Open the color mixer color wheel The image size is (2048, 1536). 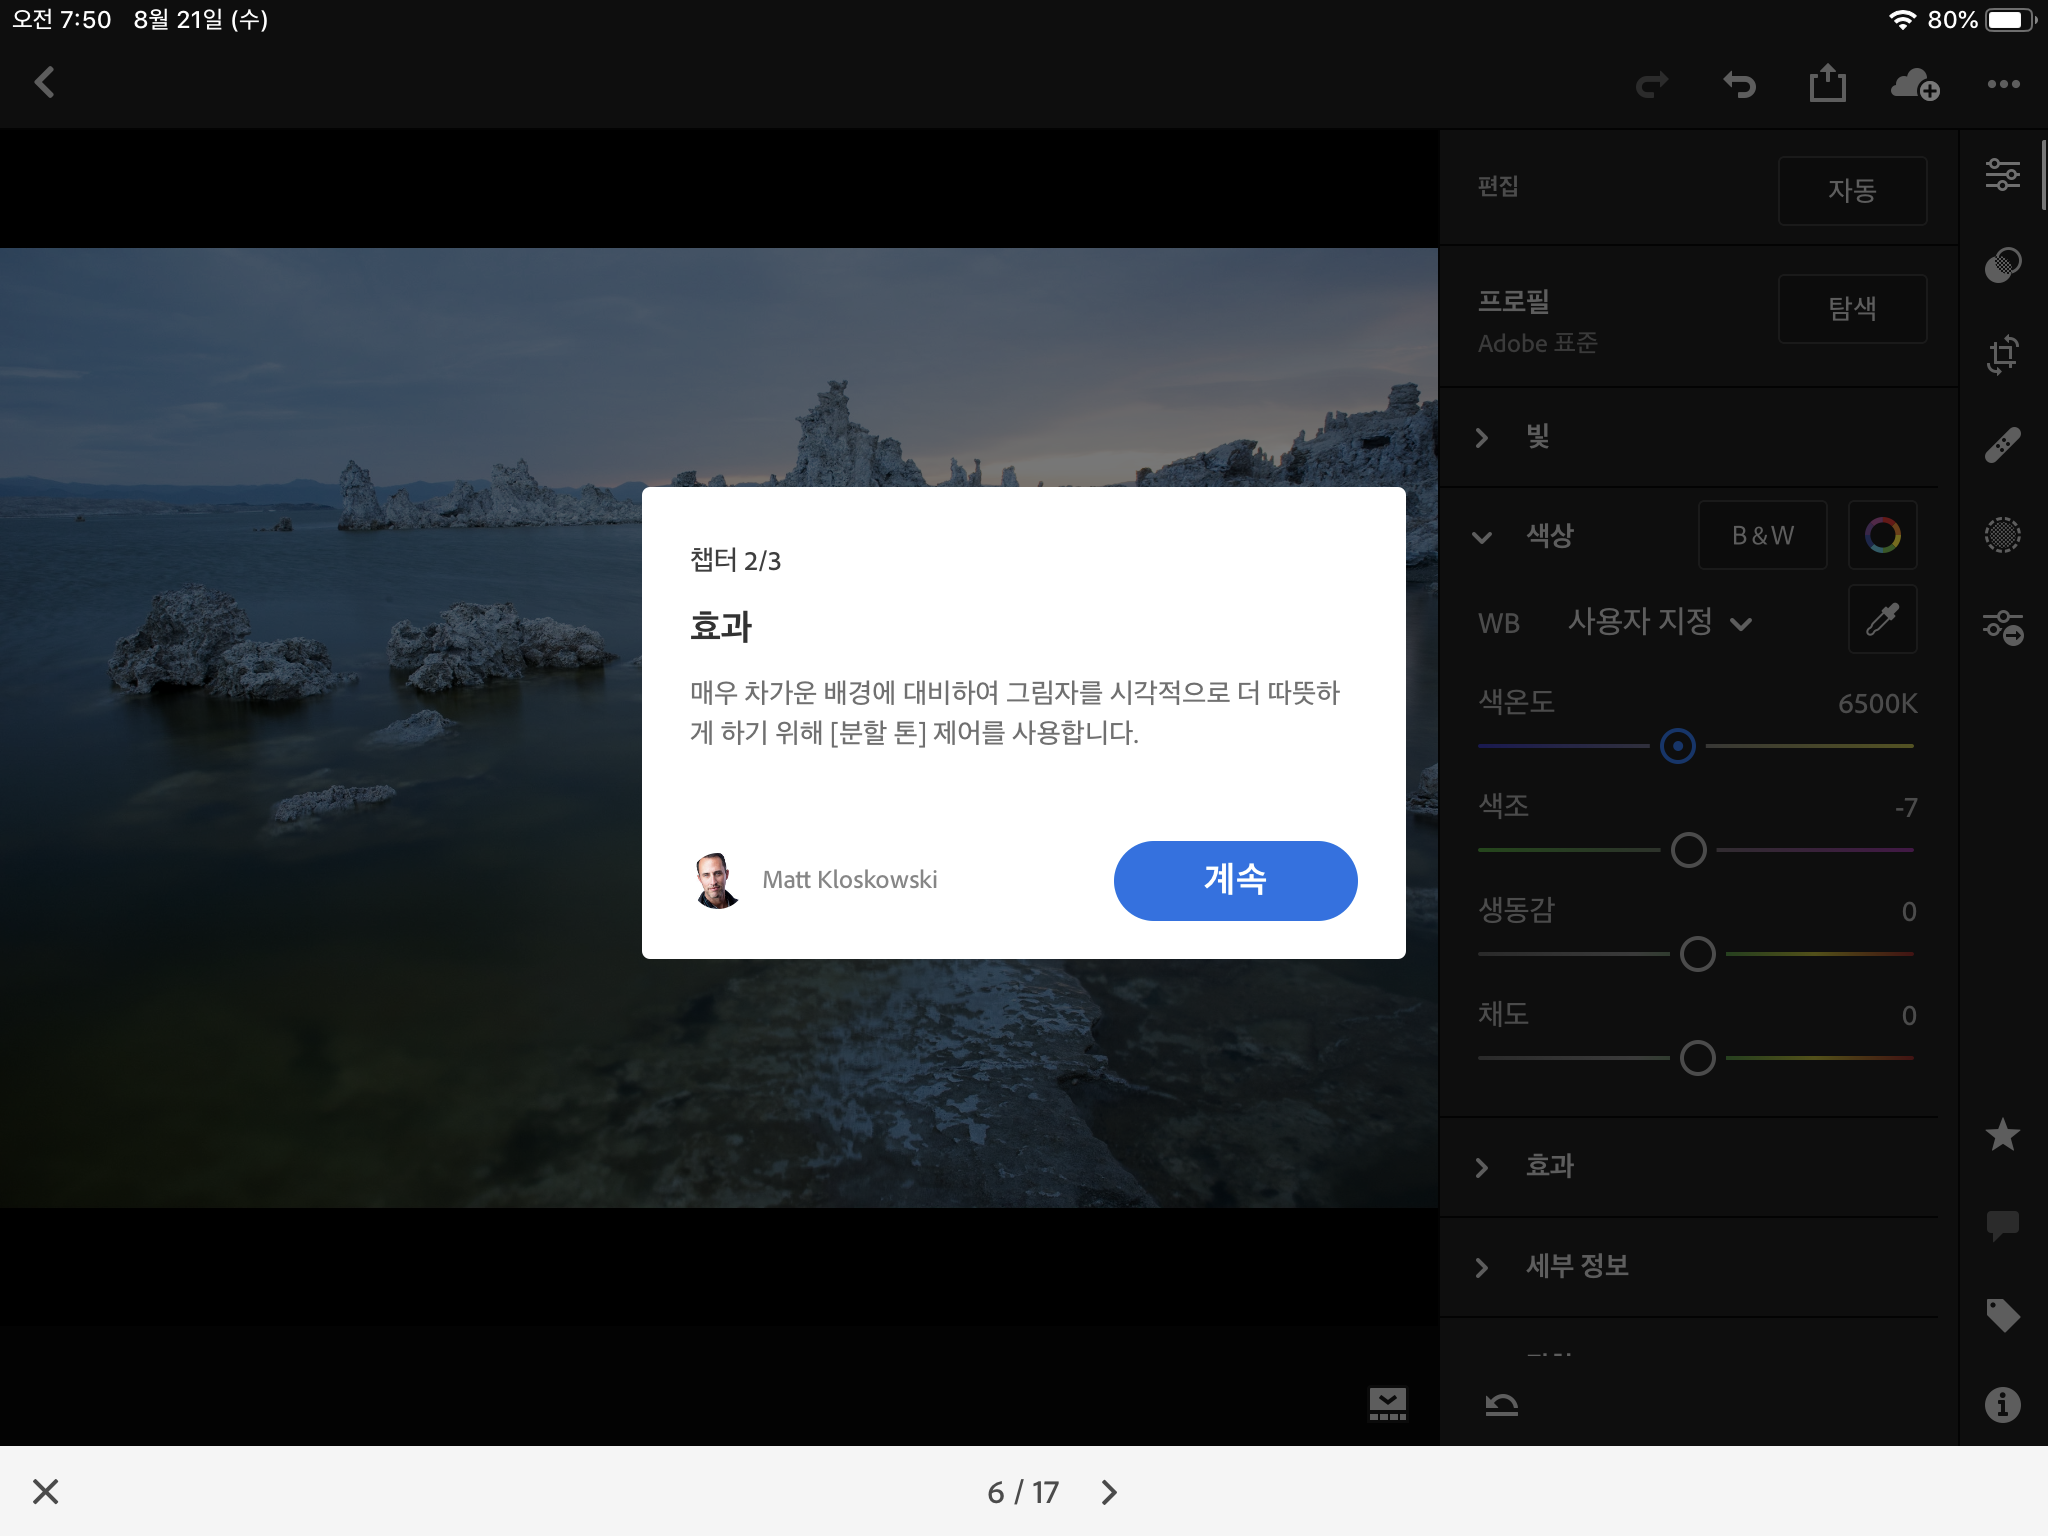[1883, 535]
